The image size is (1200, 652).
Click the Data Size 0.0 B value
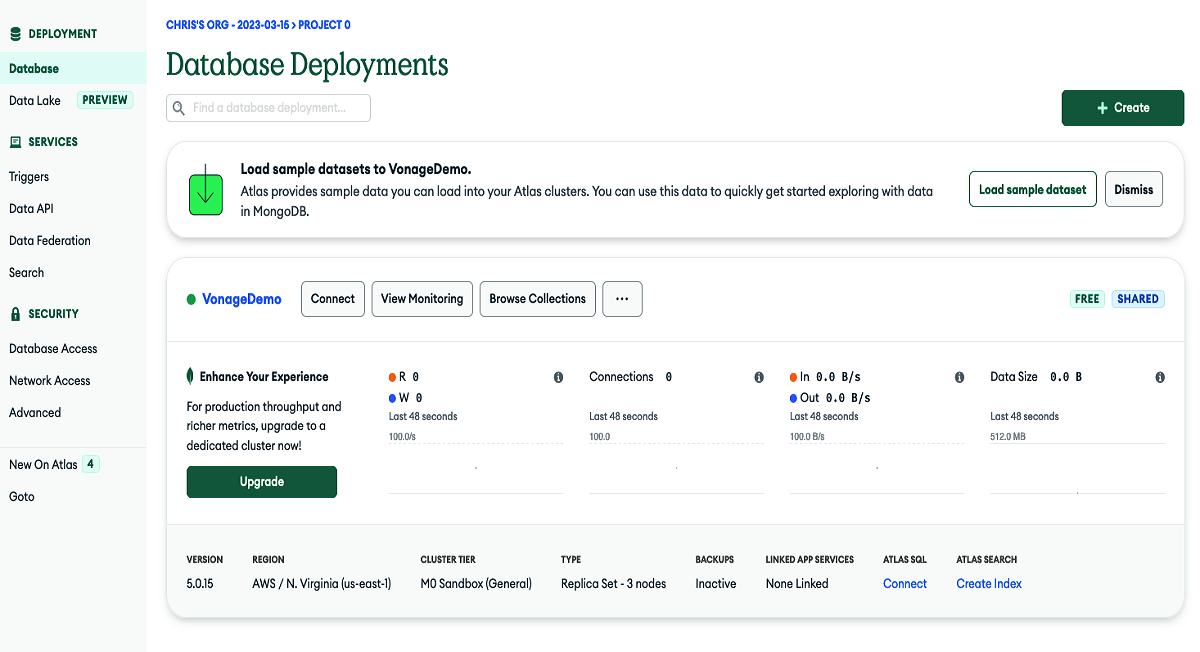[1066, 377]
